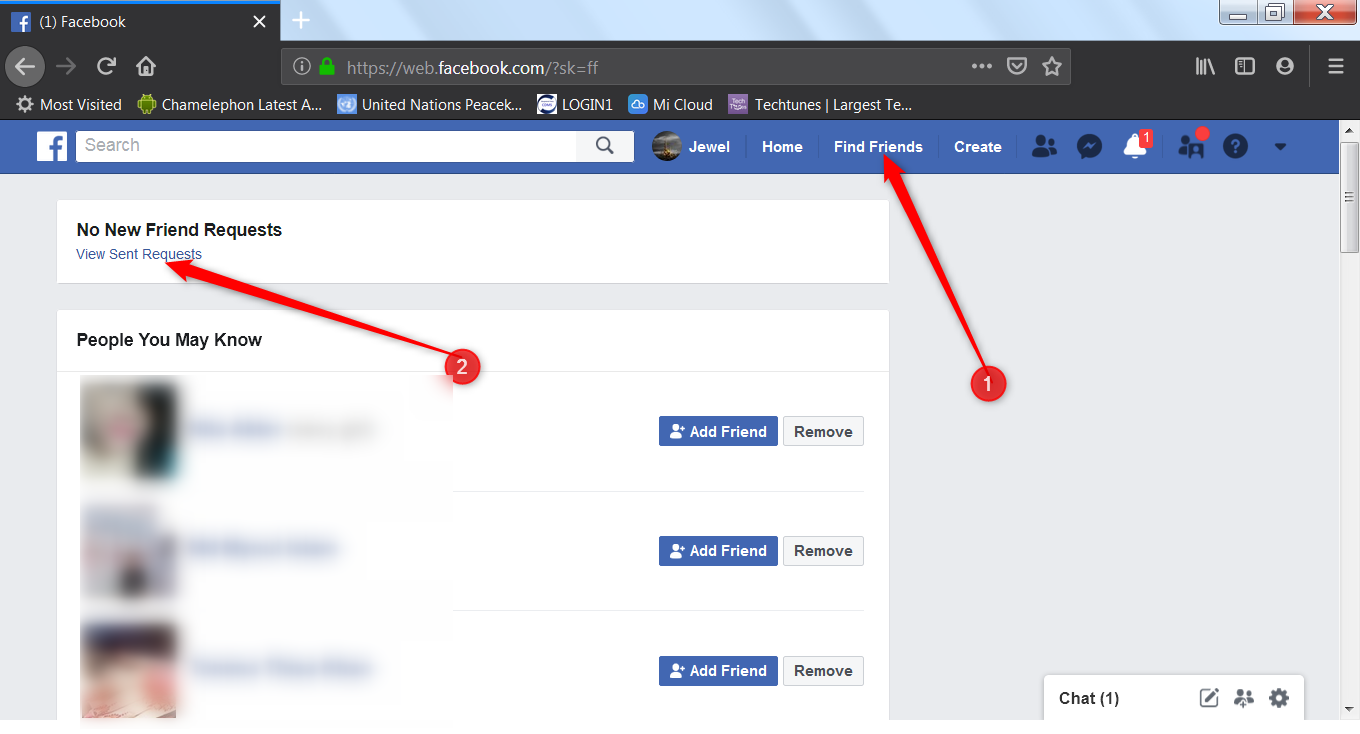Show site information via the info icon
This screenshot has width=1360, height=734.
click(301, 67)
